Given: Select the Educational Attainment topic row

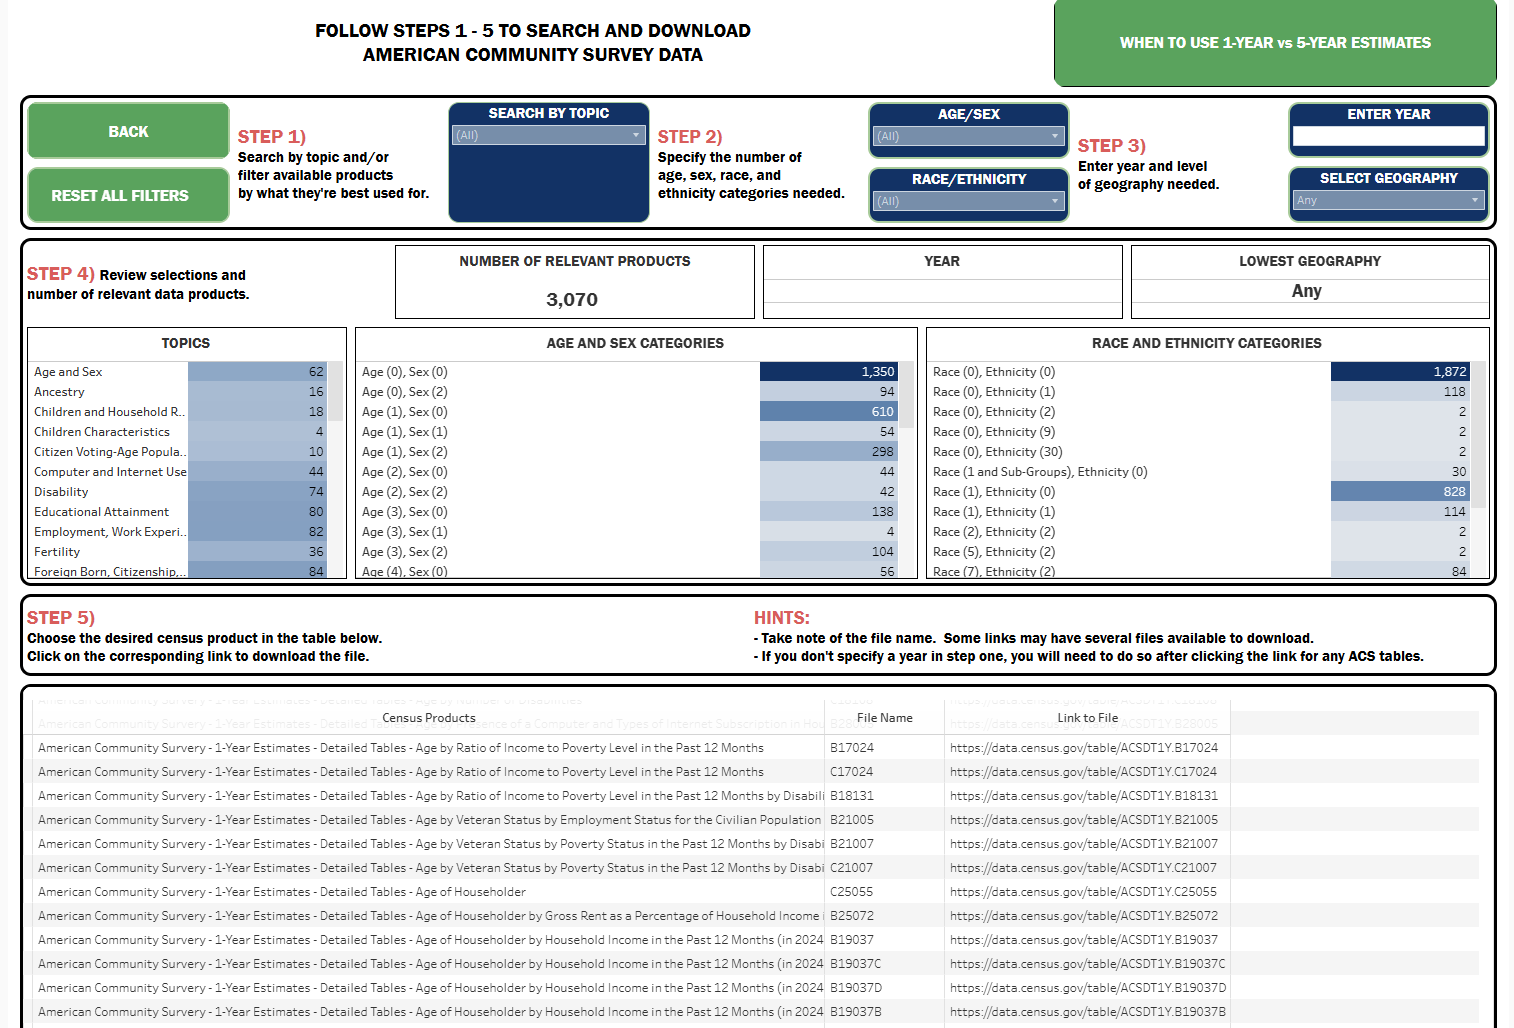Looking at the screenshot, I should click(180, 512).
